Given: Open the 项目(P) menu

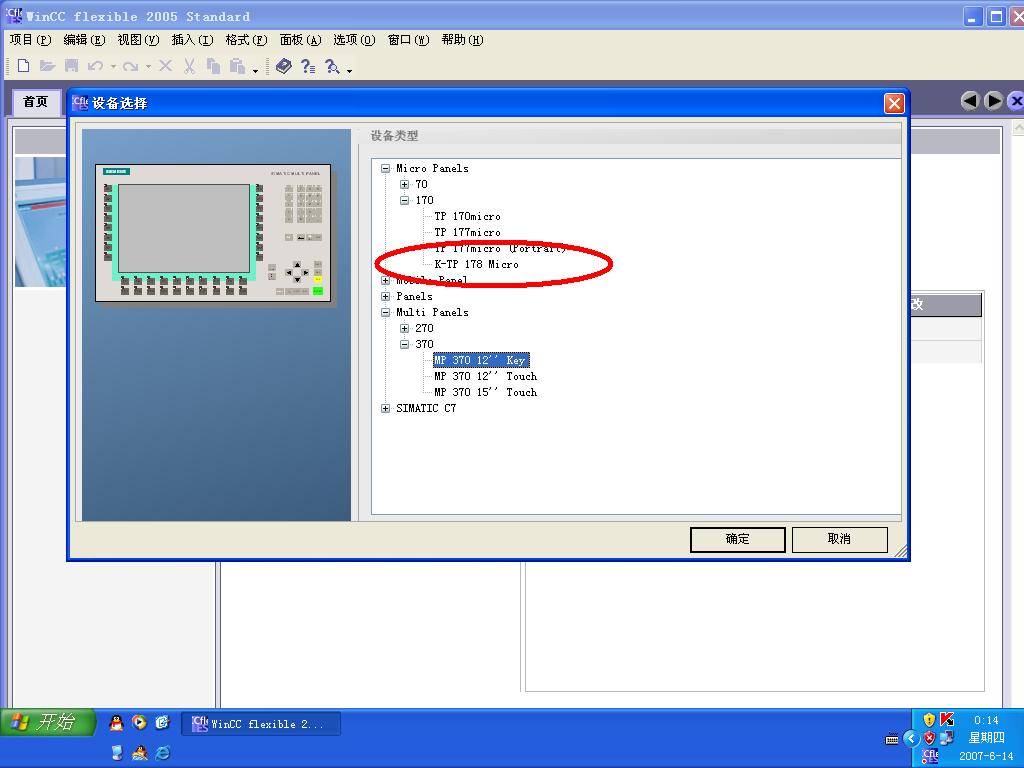Looking at the screenshot, I should click(30, 40).
